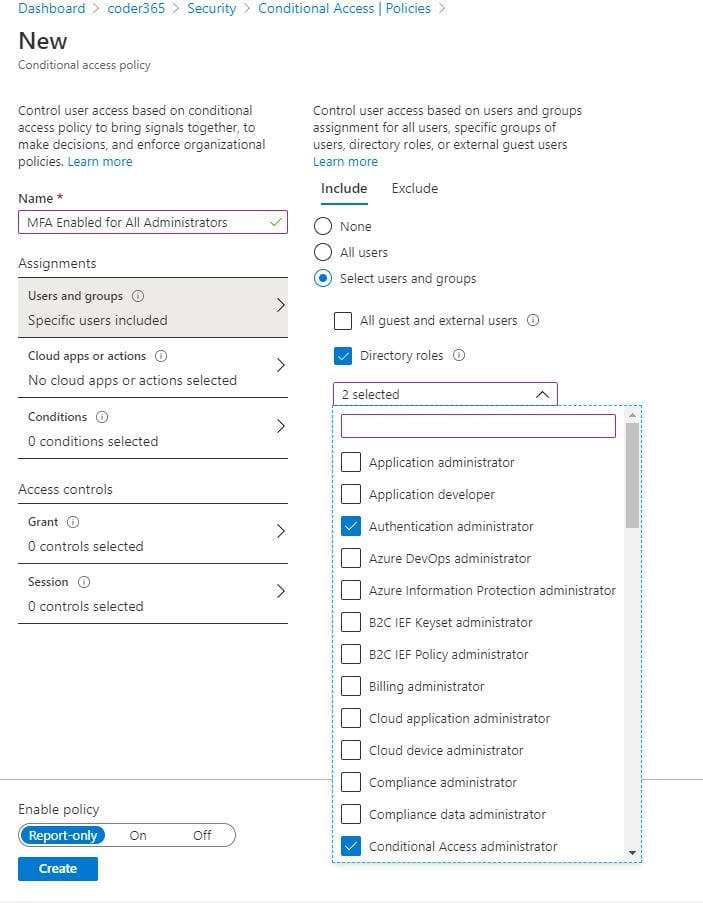Screen dimensions: 703x903
Task: Click info icon beside Cloud apps or actions
Action: click(x=161, y=356)
